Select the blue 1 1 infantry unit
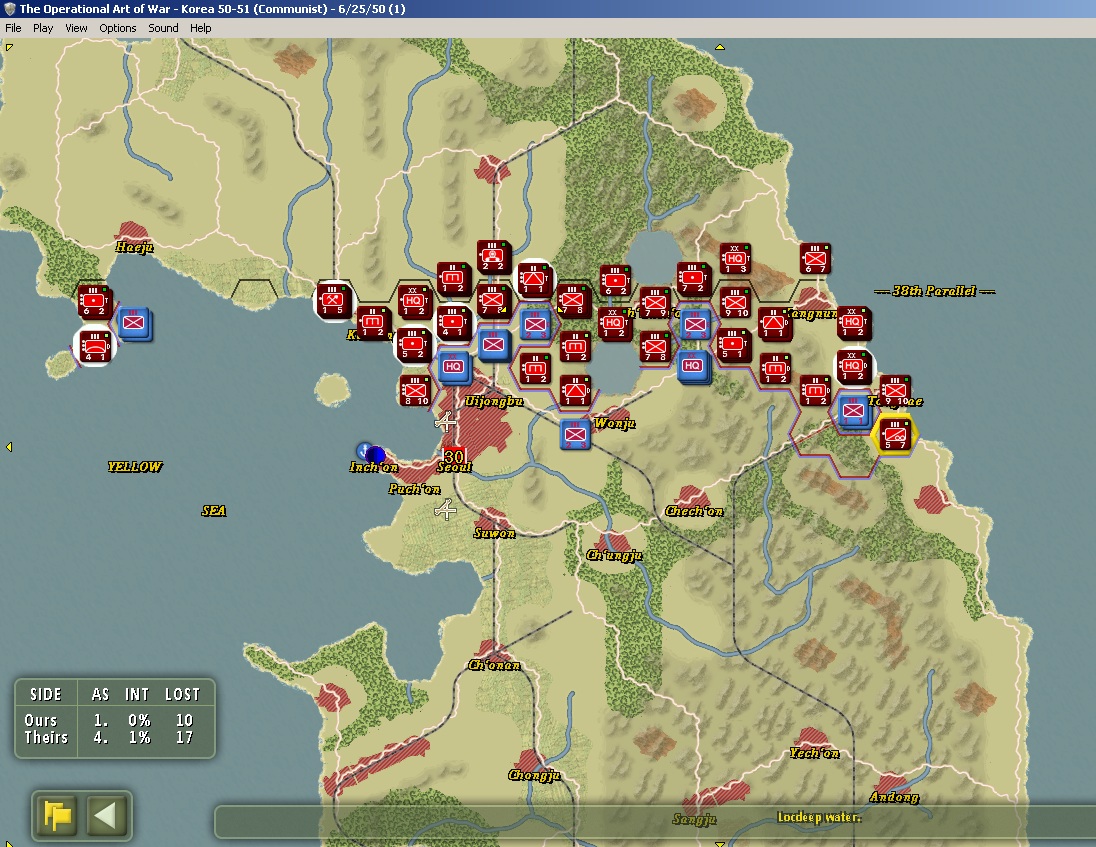The height and width of the screenshot is (847, 1096). [853, 411]
